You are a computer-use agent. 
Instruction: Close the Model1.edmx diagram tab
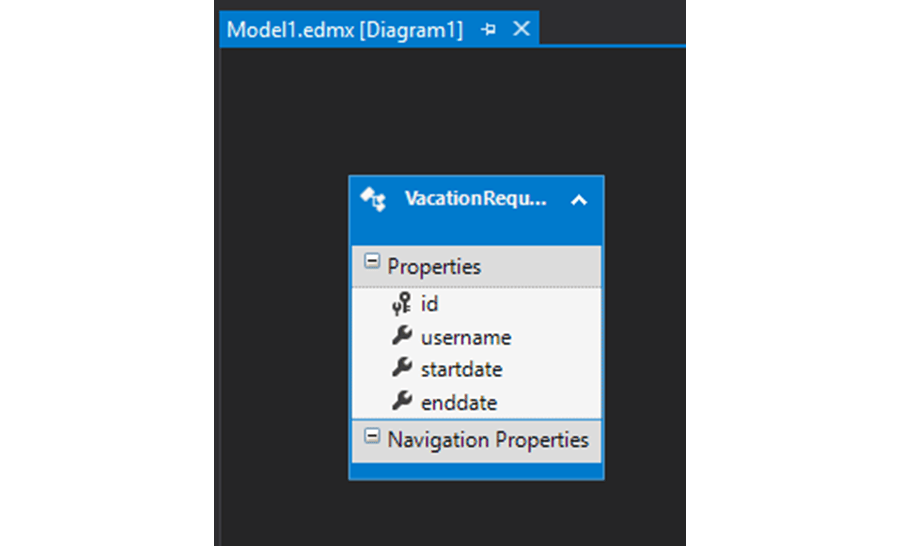[x=521, y=28]
